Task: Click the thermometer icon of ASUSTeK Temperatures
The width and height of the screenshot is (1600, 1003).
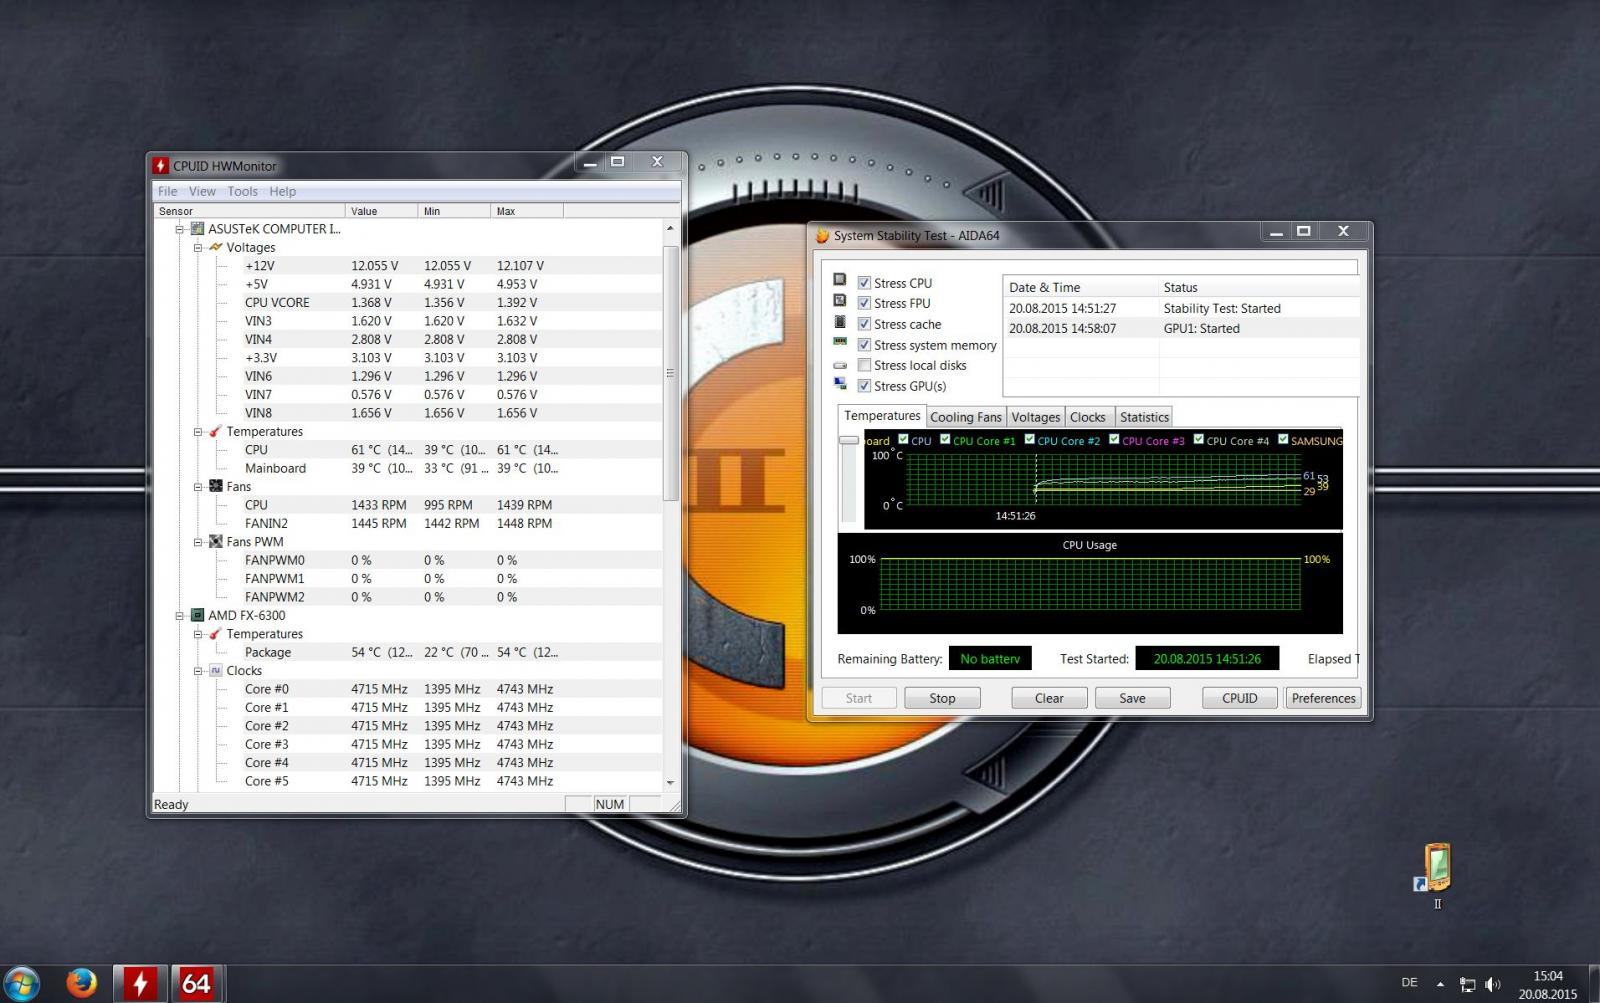Action: 215,431
